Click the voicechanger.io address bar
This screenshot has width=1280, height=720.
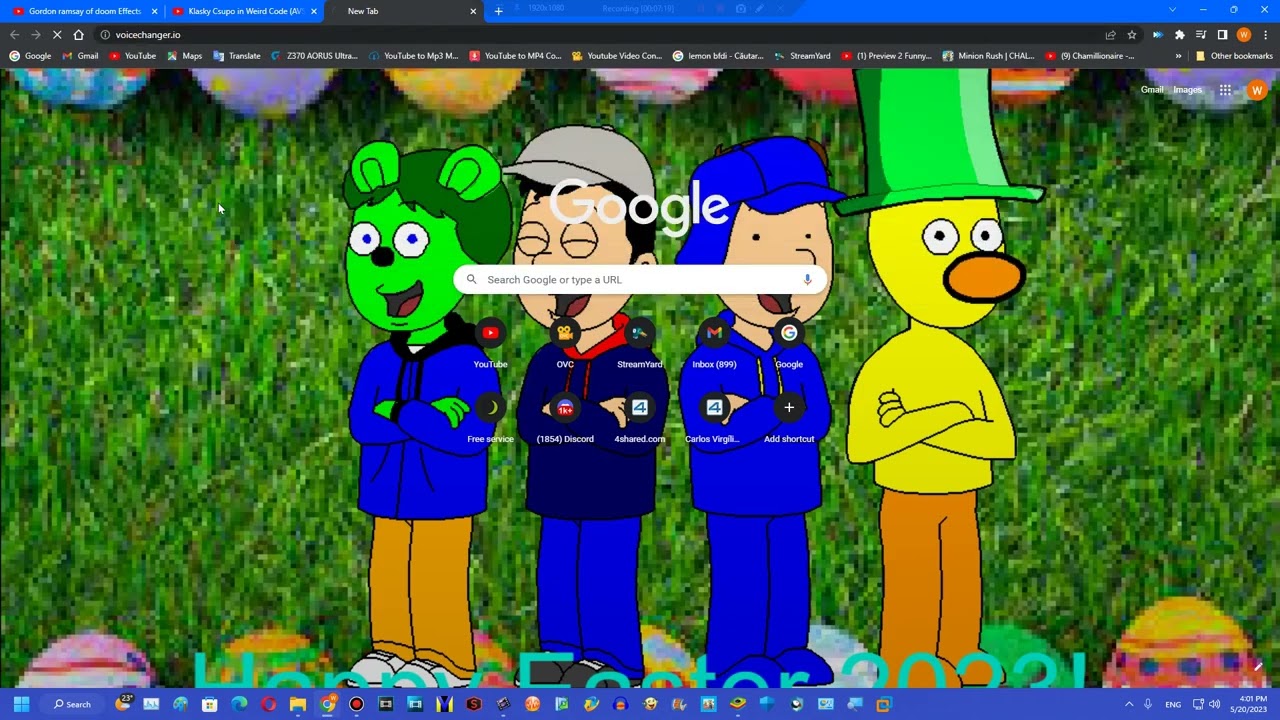click(600, 34)
